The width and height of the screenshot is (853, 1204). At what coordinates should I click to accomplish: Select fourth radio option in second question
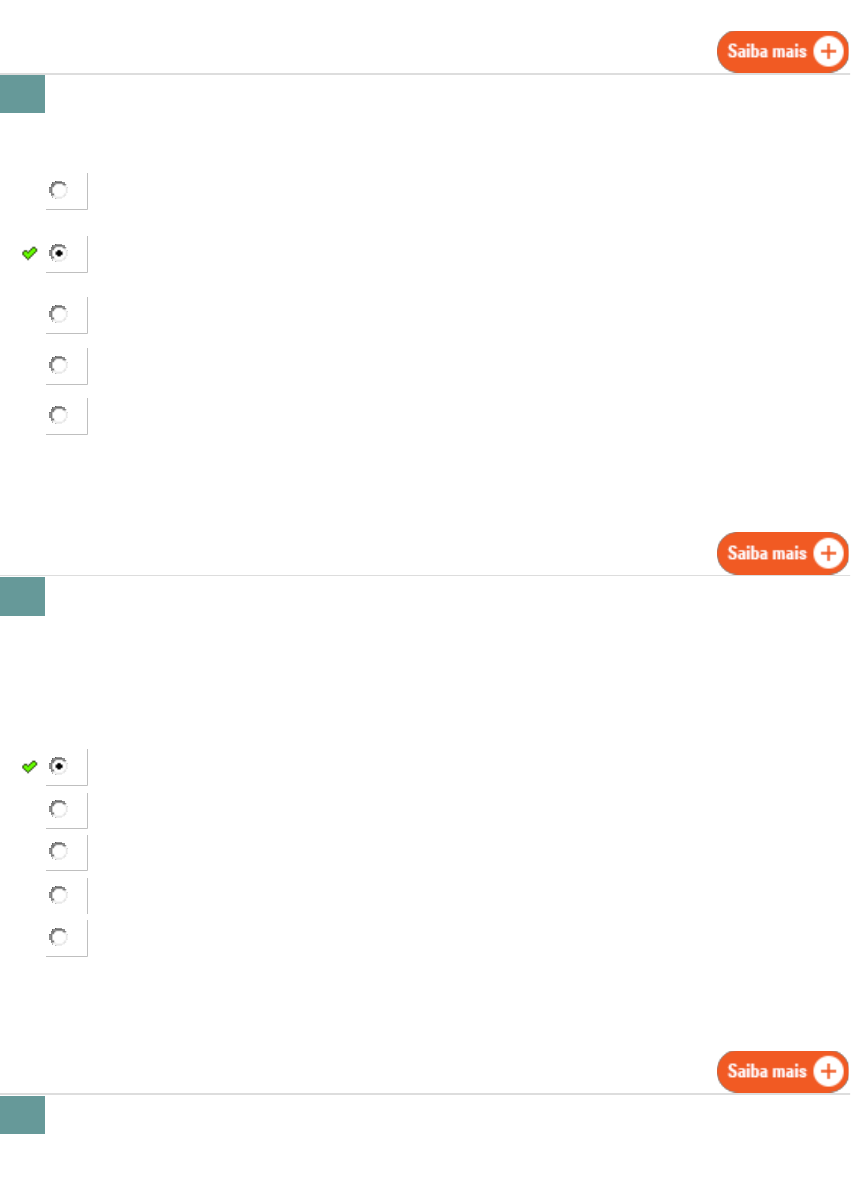[59, 894]
